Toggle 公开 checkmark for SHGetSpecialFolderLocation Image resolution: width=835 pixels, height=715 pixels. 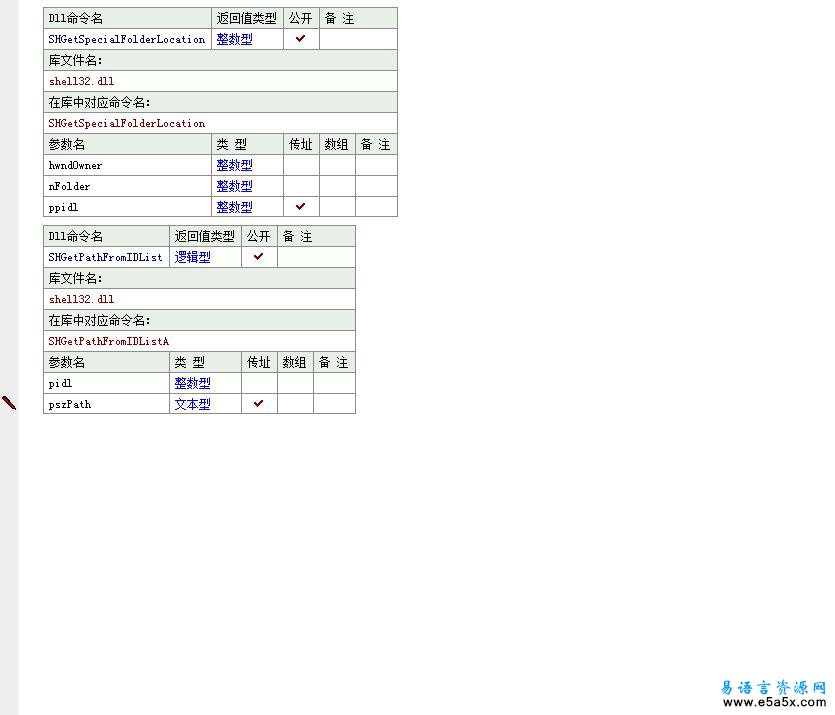tap(300, 39)
